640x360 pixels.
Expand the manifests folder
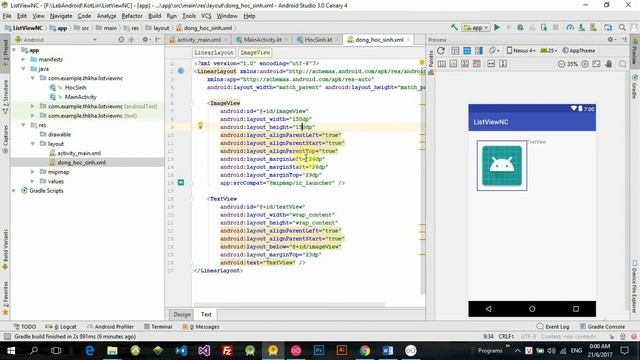[x=23, y=59]
